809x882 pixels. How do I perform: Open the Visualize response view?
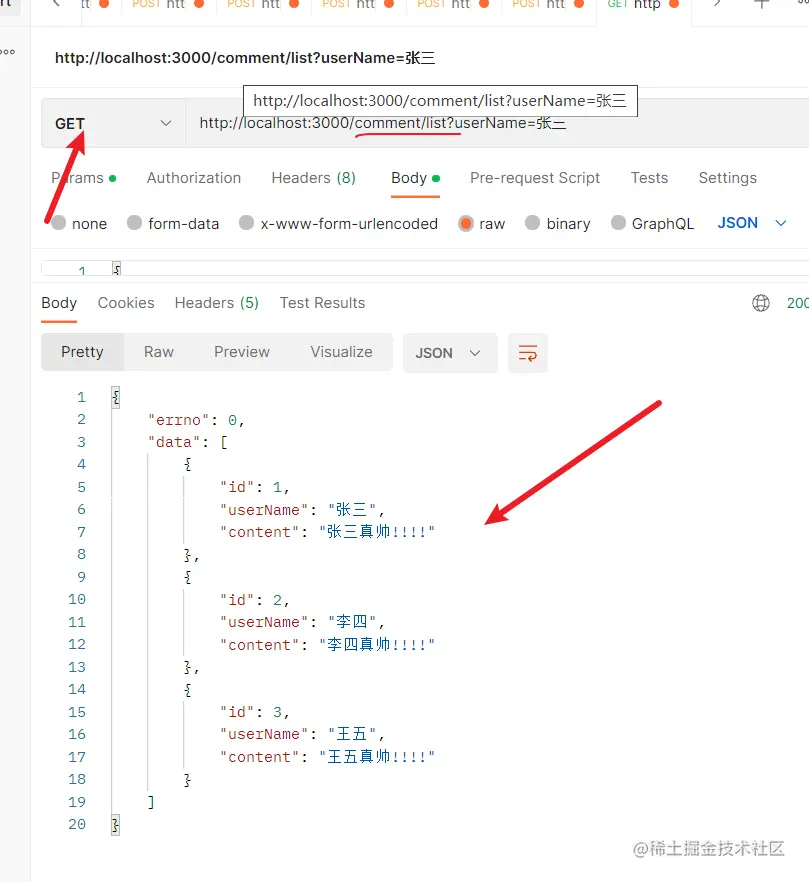coord(341,352)
